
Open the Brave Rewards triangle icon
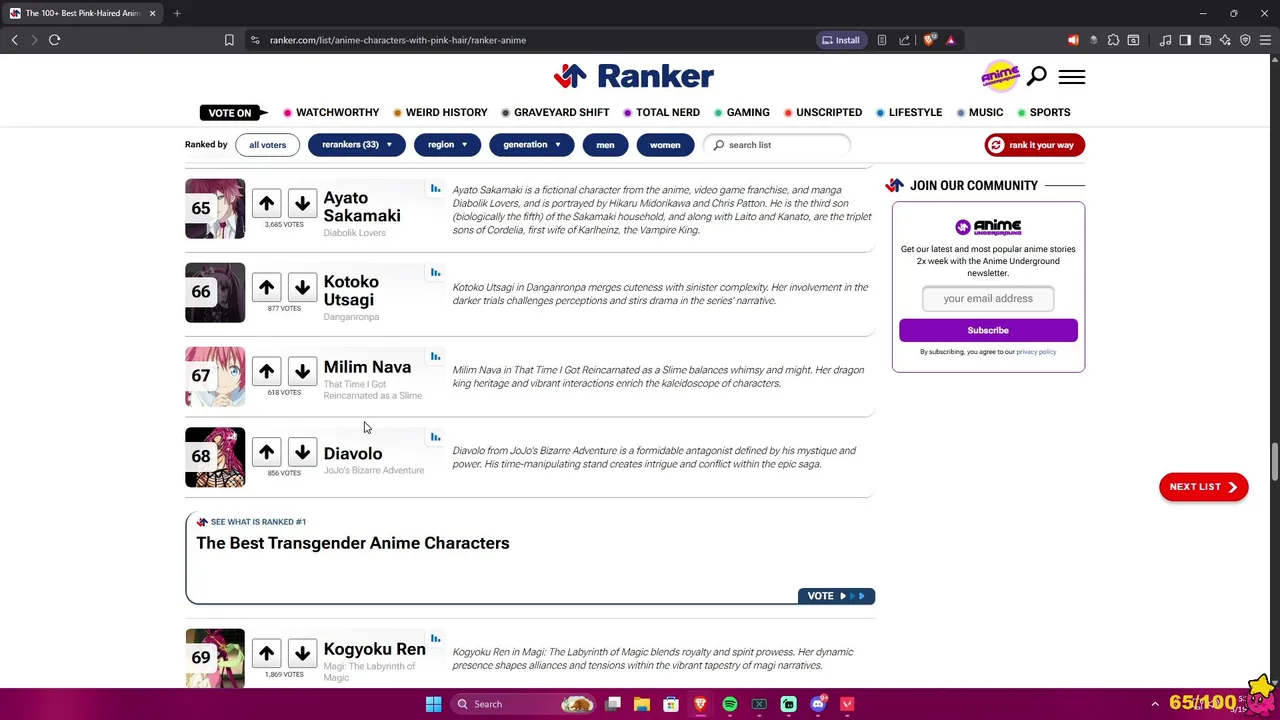pyautogui.click(x=951, y=40)
